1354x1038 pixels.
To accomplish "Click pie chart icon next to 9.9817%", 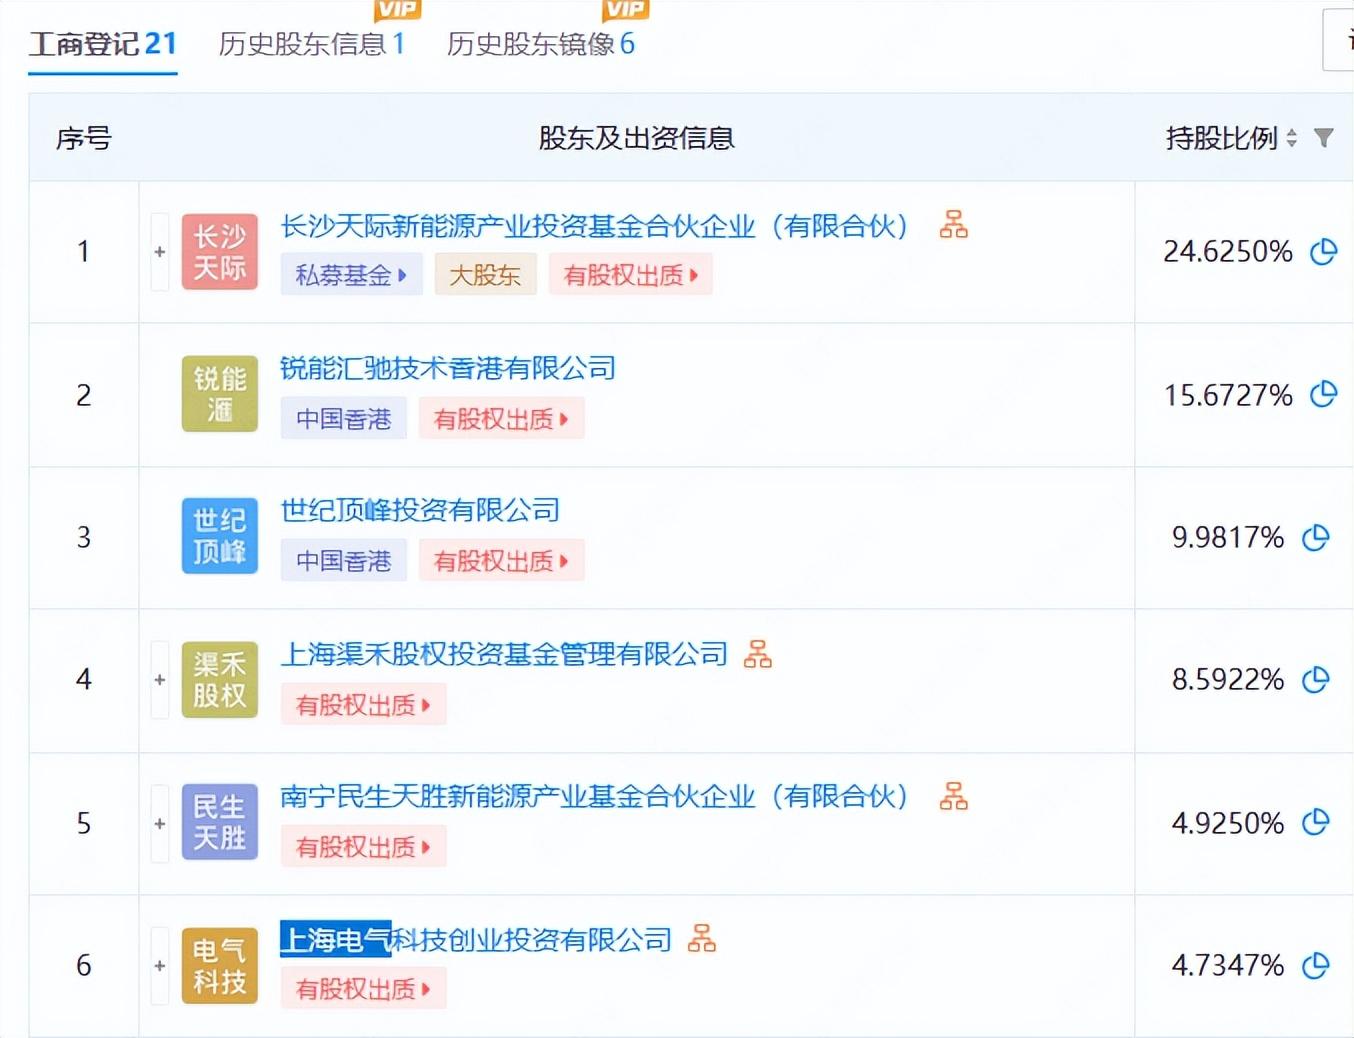I will [1316, 537].
